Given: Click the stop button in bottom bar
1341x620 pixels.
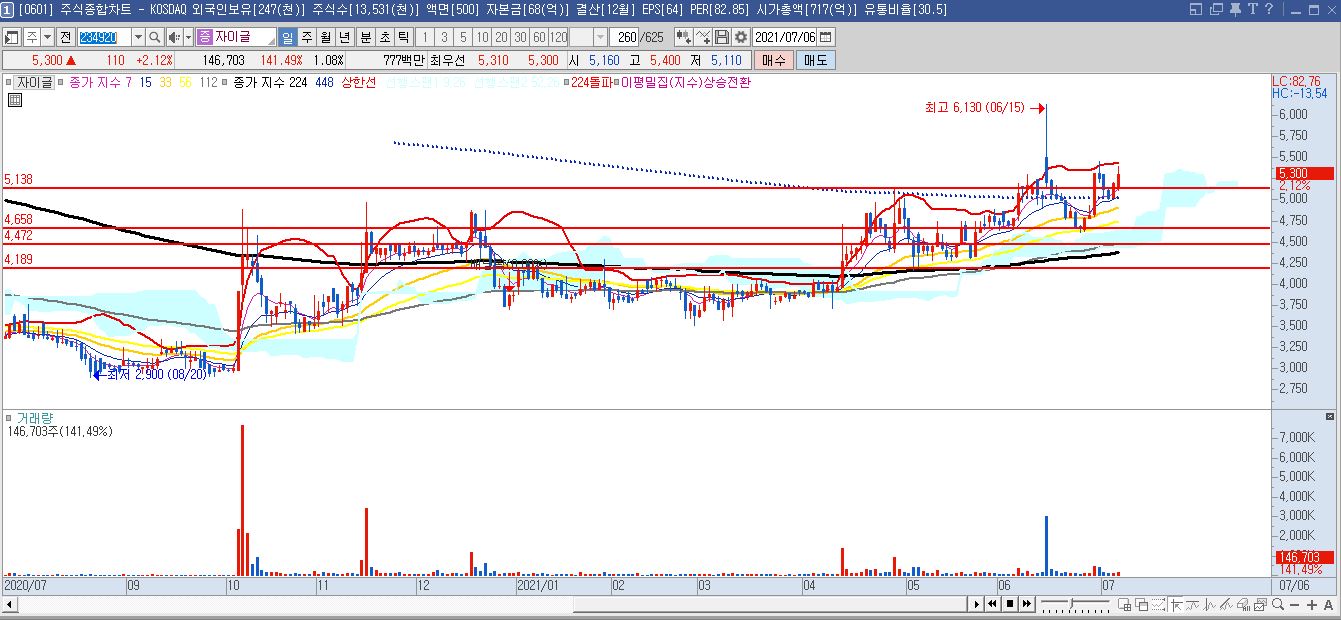Looking at the screenshot, I should point(1010,604).
